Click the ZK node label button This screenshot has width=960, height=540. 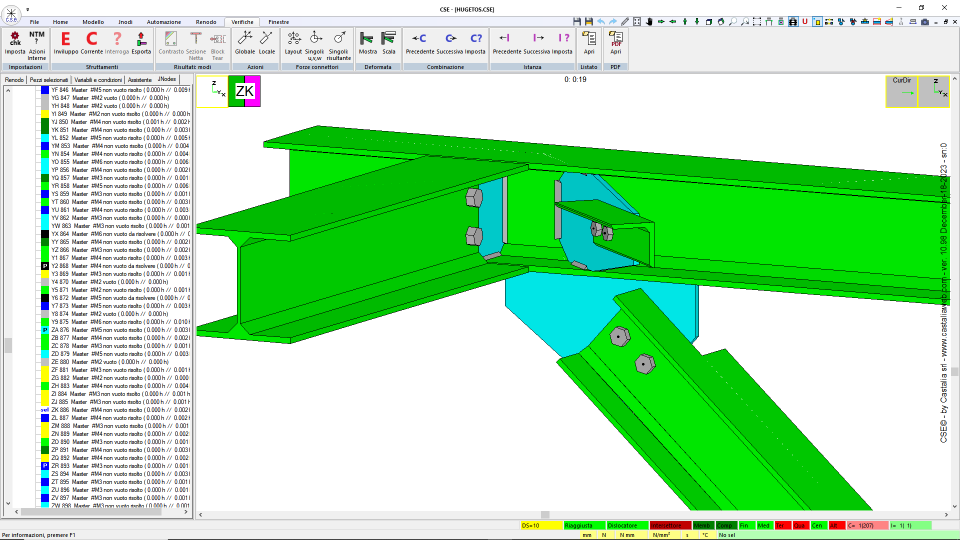(244, 91)
